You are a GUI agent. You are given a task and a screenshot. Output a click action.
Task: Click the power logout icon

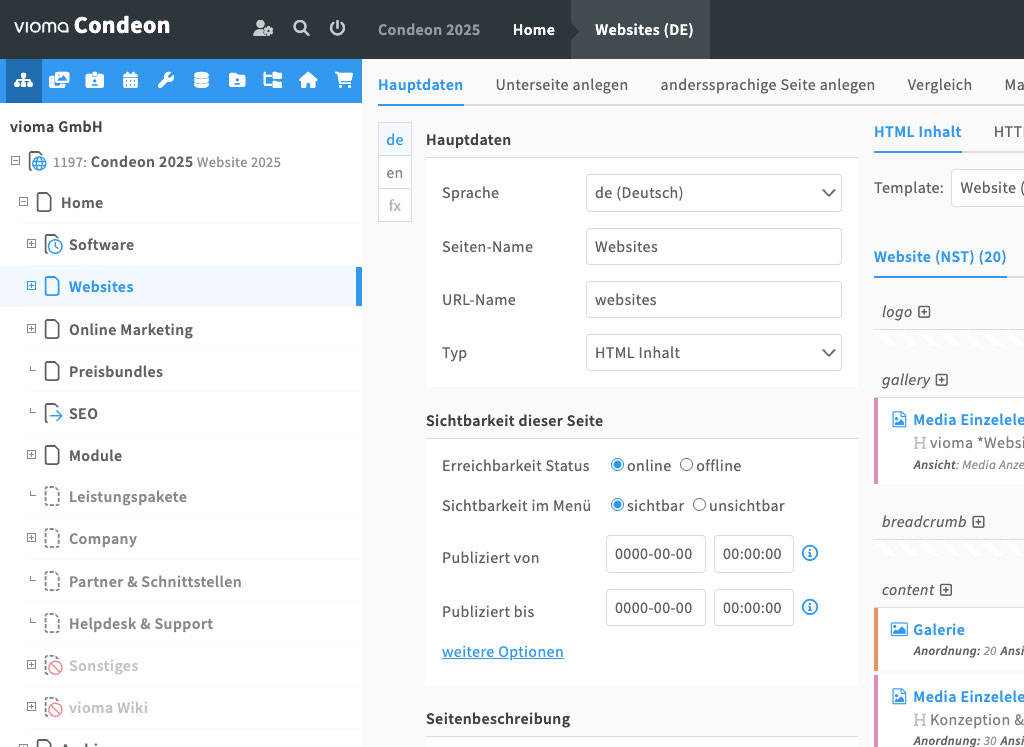337,29
